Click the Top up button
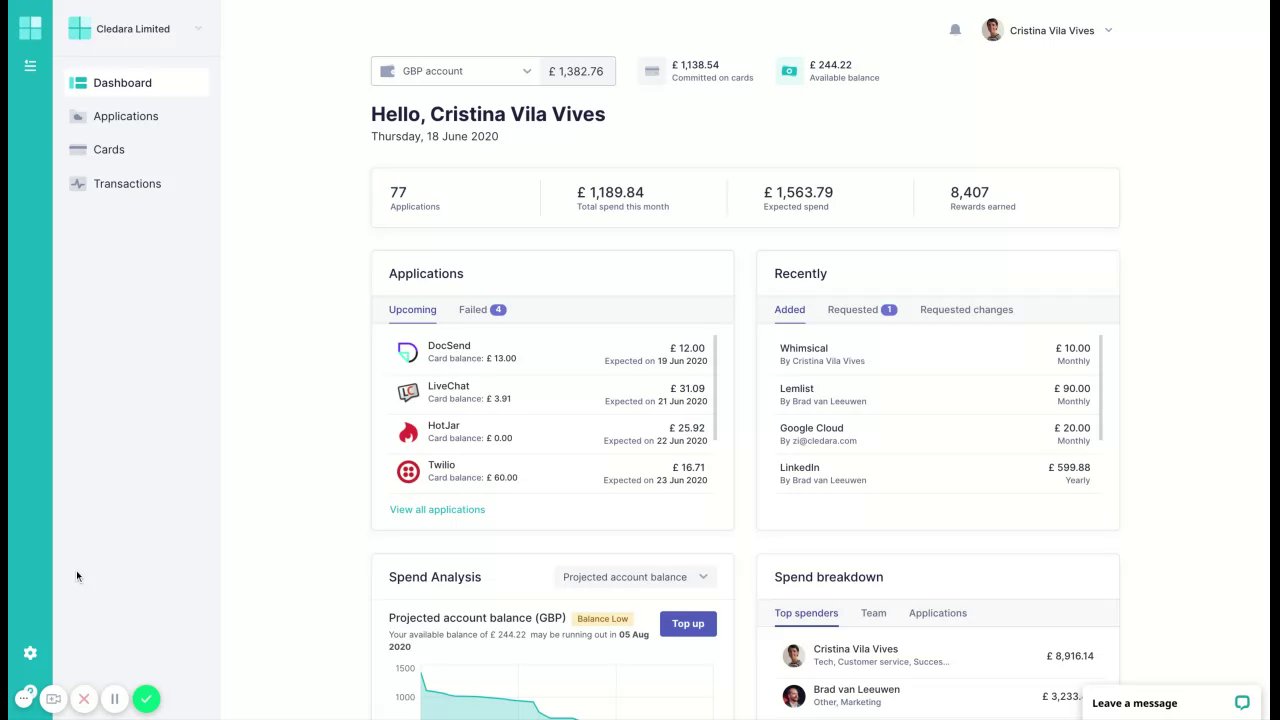1280x720 pixels. (x=688, y=624)
